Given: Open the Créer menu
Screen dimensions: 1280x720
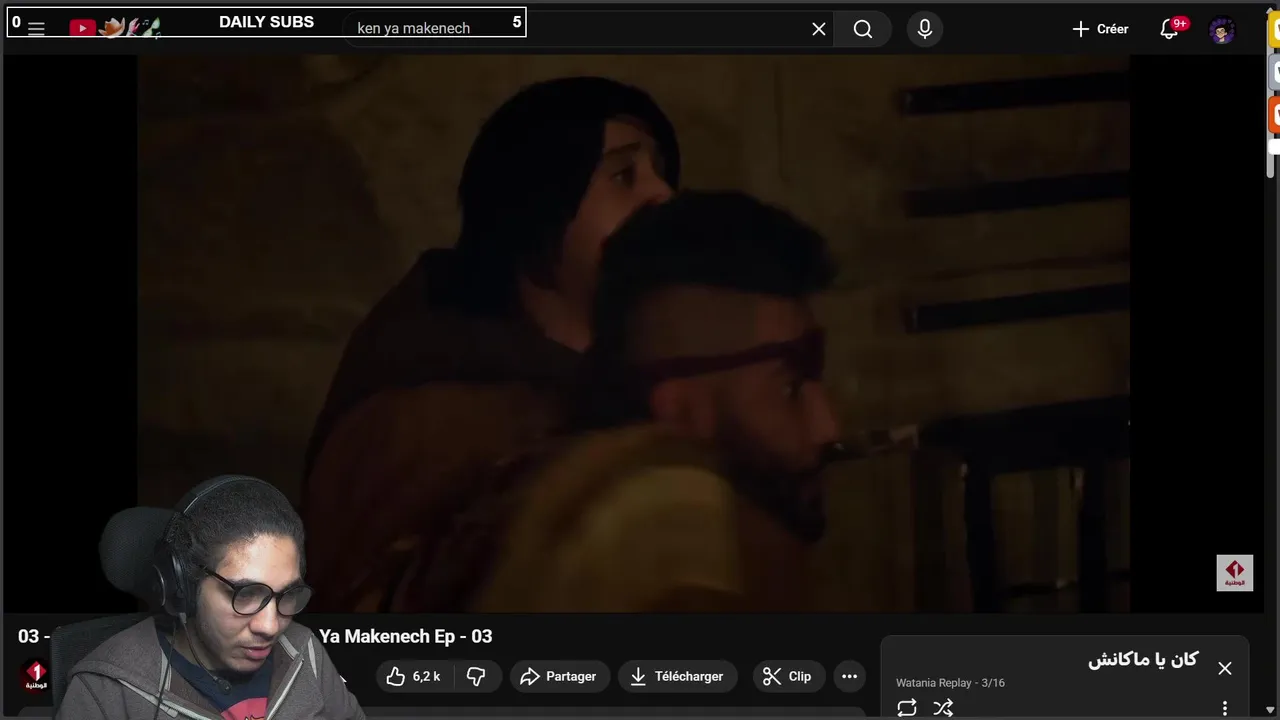Looking at the screenshot, I should pos(1100,29).
